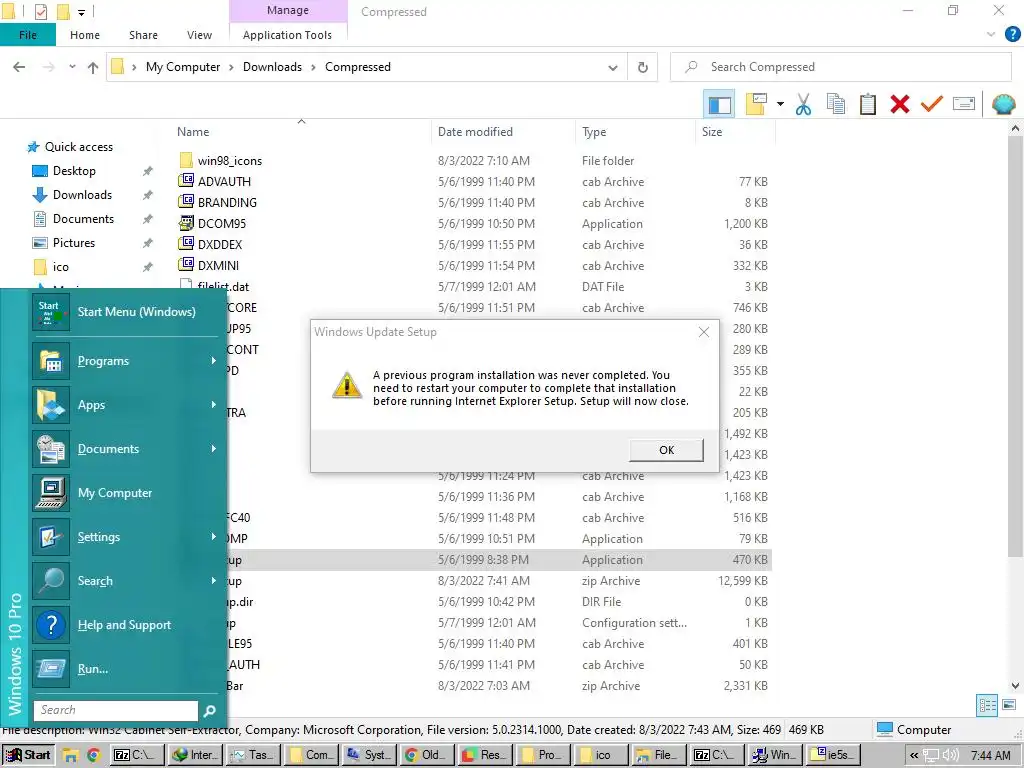Open File Explorer quick launch icon
This screenshot has height=768, width=1024.
(x=71, y=755)
